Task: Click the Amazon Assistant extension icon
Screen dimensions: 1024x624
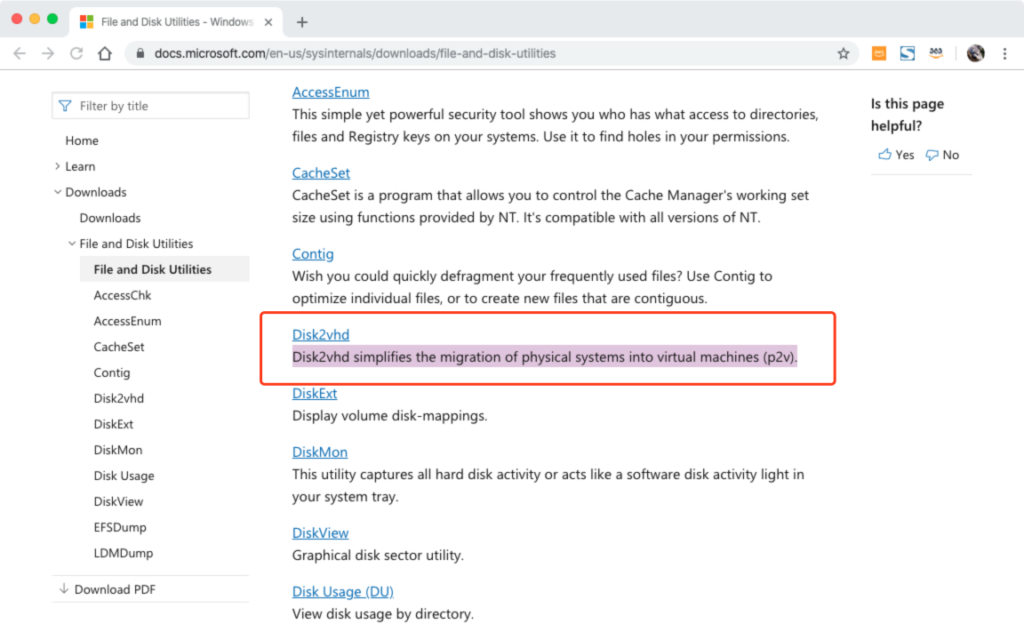Action: click(x=936, y=54)
